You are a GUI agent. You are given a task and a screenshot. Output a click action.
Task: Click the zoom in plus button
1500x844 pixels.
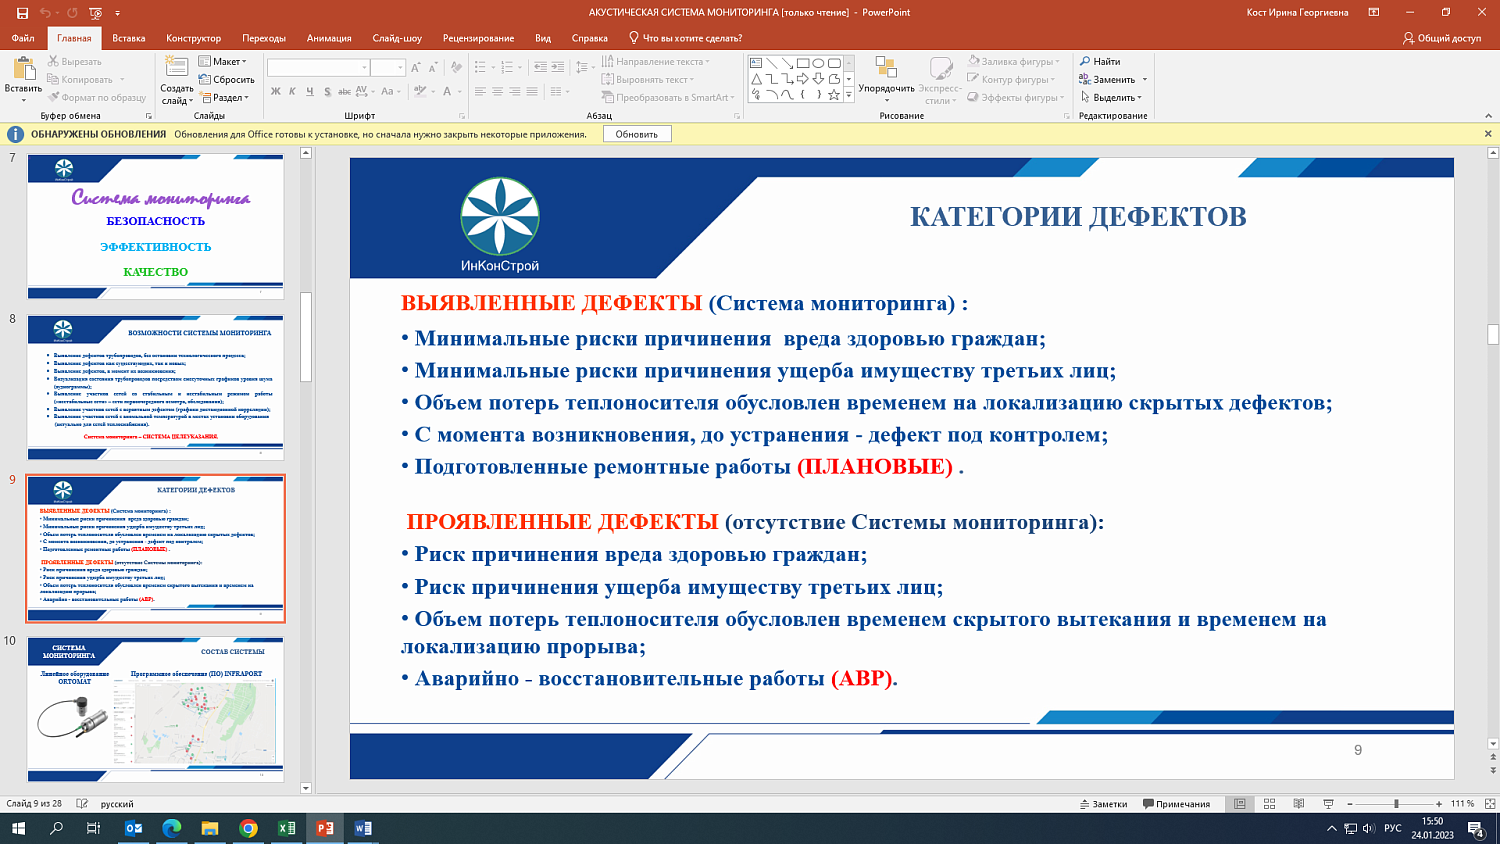(x=1439, y=804)
